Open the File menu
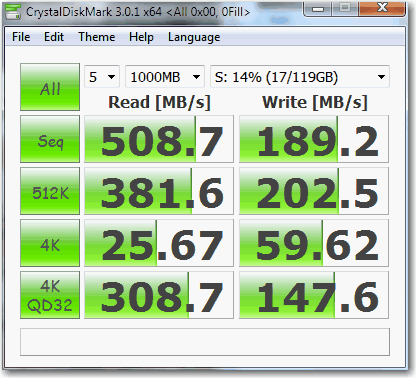The height and width of the screenshot is (378, 416). click(x=21, y=37)
